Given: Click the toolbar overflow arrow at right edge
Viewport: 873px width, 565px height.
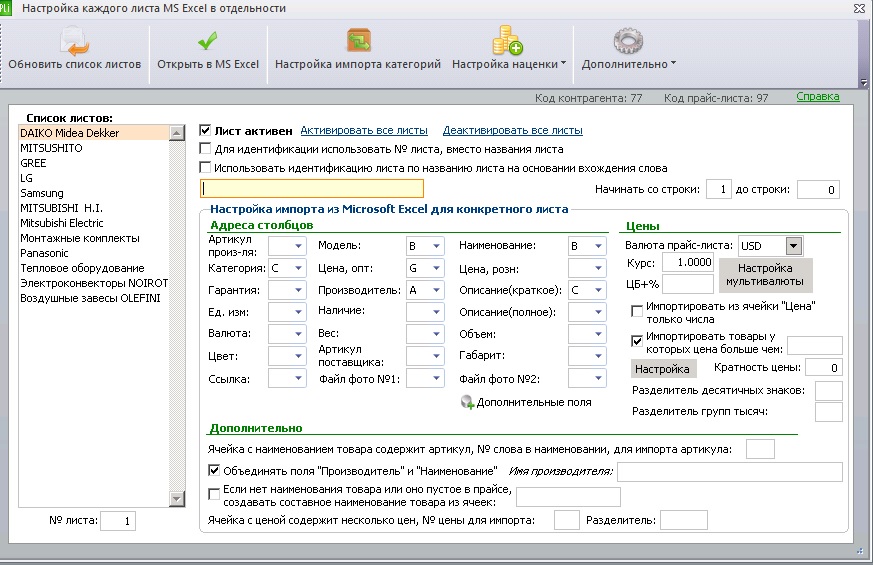Looking at the screenshot, I should (x=864, y=82).
